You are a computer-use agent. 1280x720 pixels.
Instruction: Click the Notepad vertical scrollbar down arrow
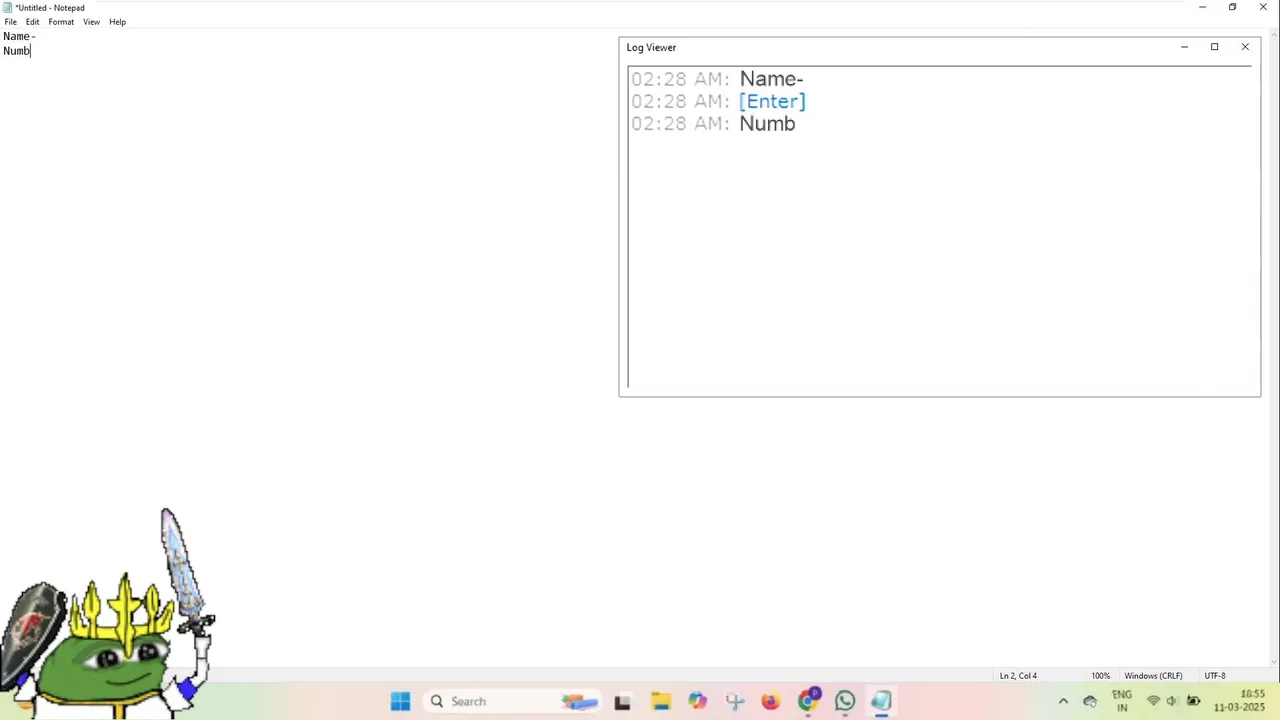click(x=1274, y=661)
